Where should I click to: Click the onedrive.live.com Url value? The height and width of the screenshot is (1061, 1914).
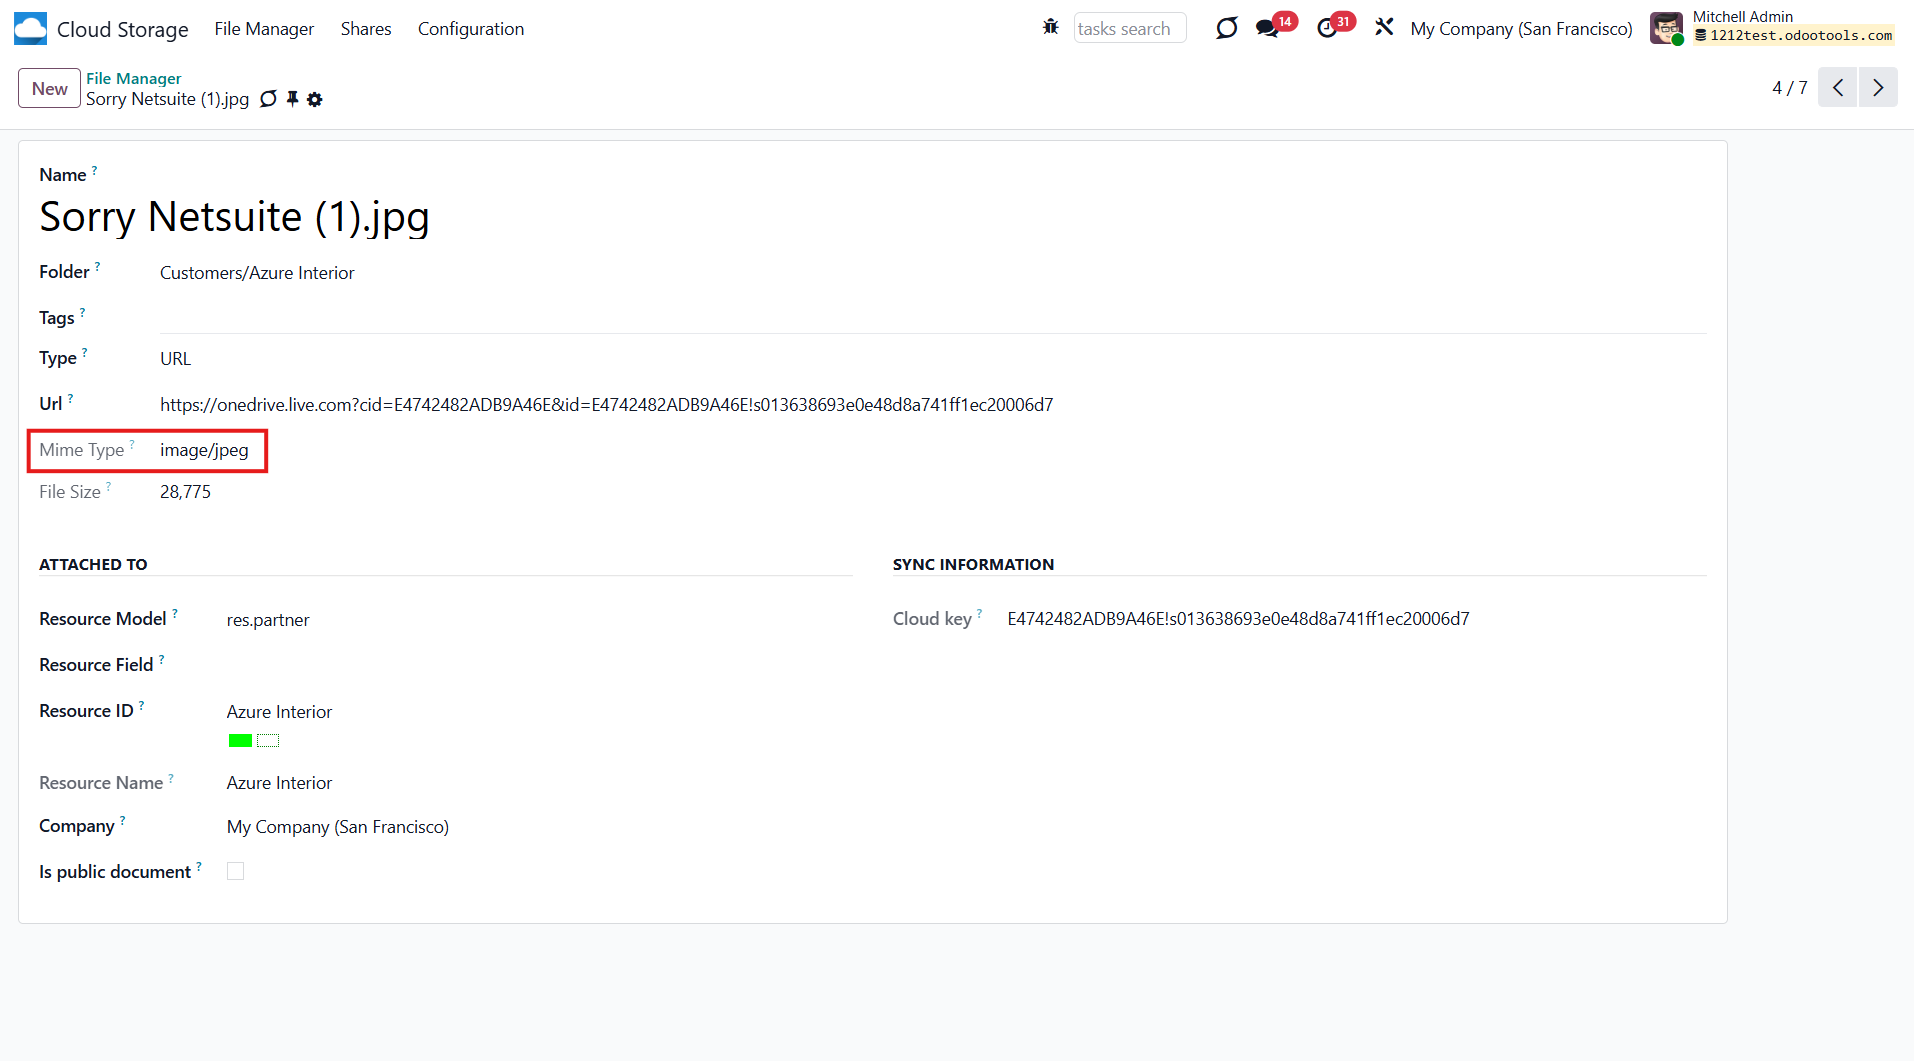(606, 405)
